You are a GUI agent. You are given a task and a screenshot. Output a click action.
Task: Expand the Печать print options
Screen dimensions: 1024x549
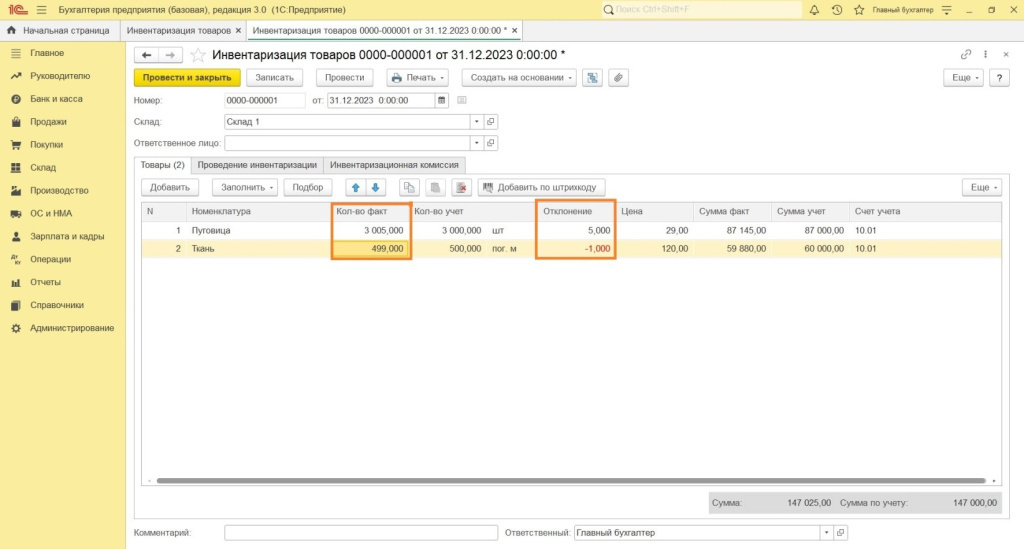[416, 77]
